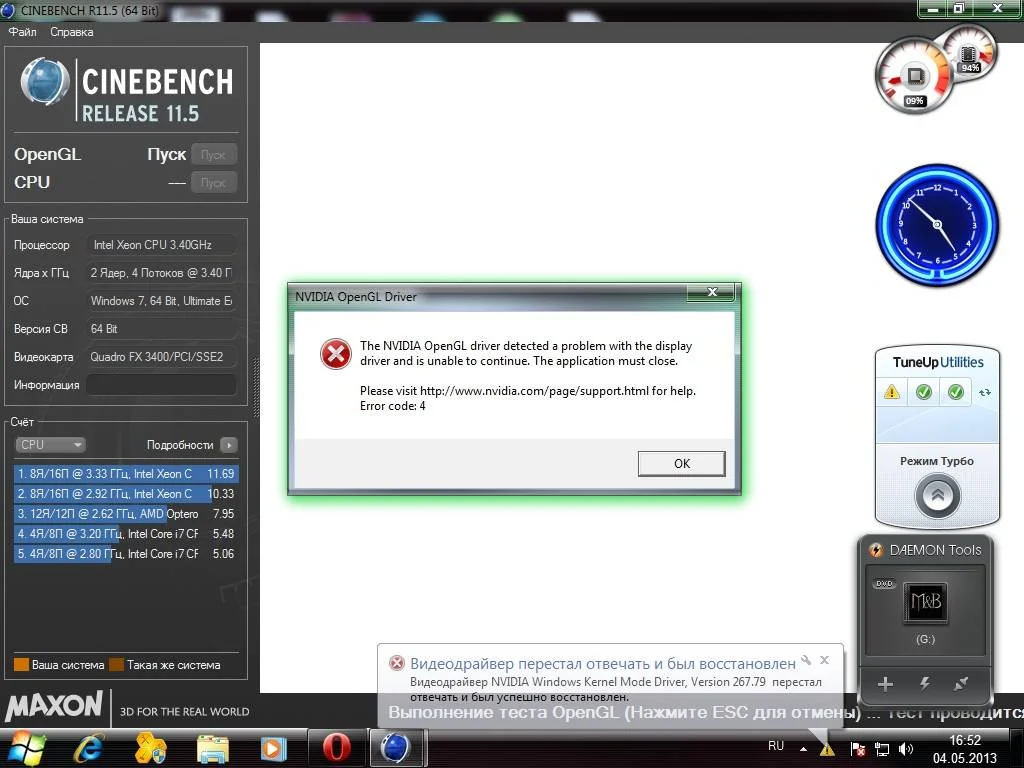Close the NVIDIA OpenGL Driver dialog
The width and height of the screenshot is (1024, 768).
coord(712,292)
